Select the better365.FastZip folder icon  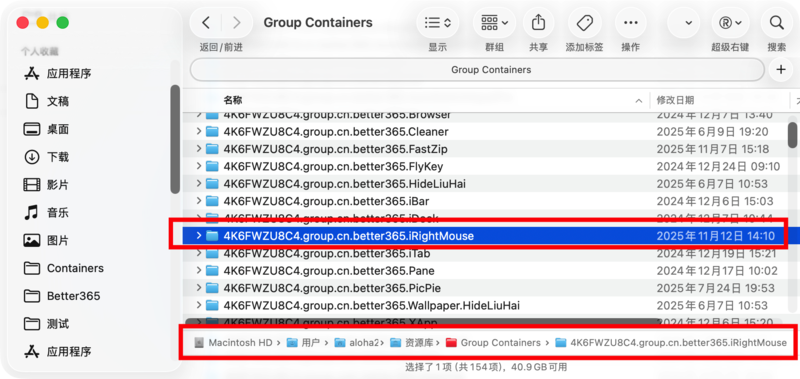coord(212,149)
